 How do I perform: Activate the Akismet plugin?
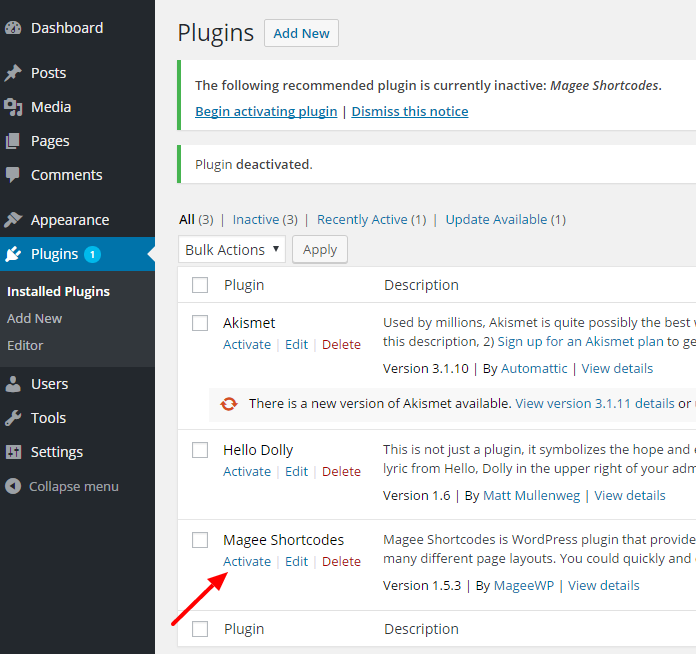[x=247, y=345]
